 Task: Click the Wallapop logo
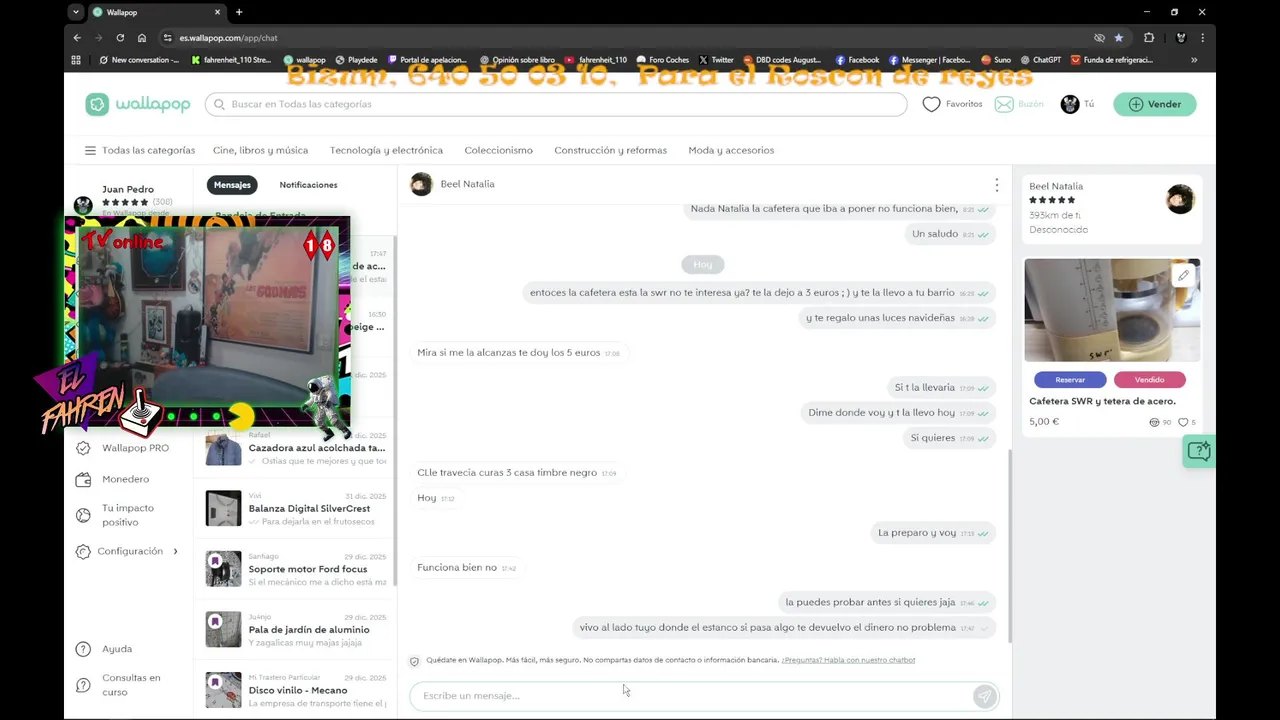pos(138,104)
